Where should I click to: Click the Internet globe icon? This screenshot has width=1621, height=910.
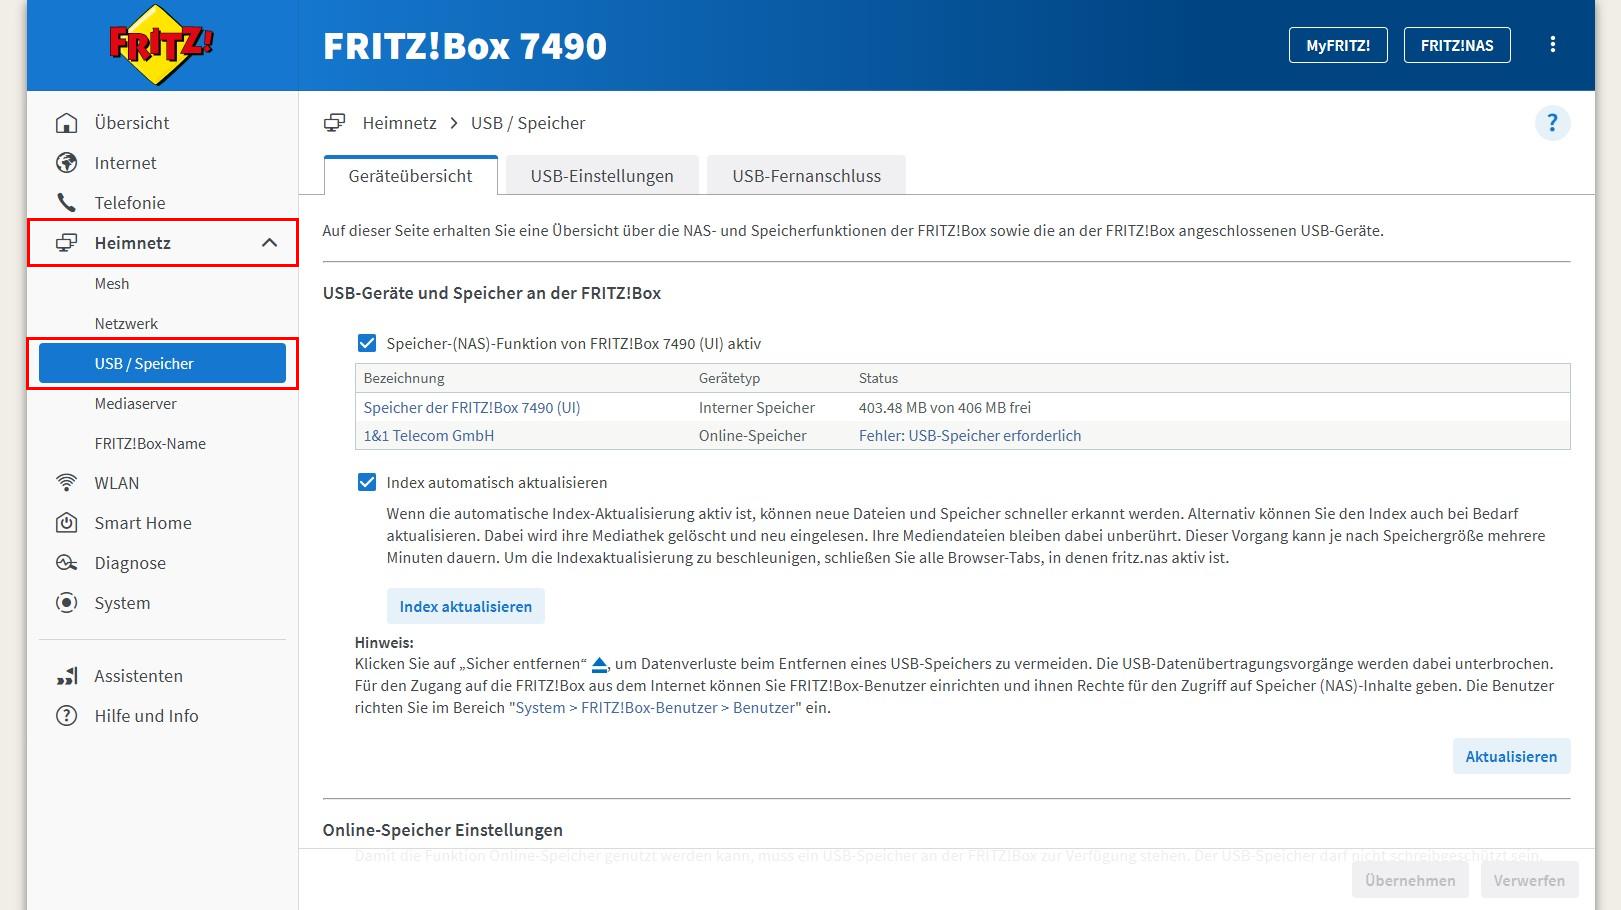tap(67, 163)
